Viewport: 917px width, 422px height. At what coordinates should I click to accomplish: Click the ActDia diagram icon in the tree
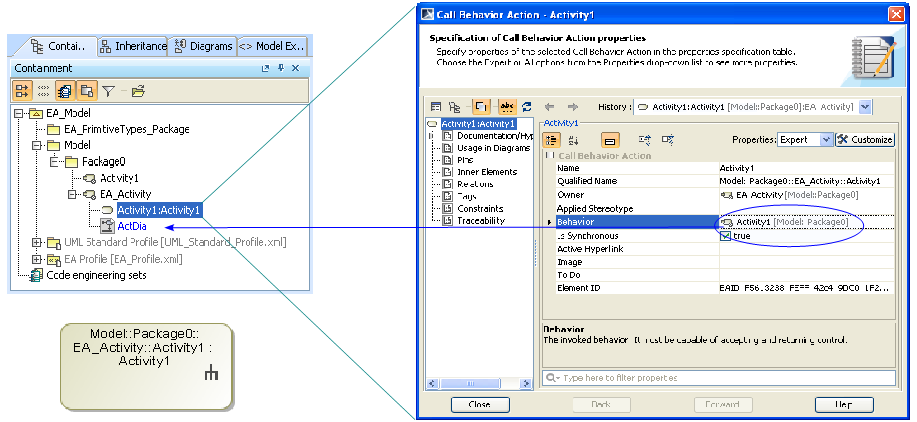[107, 226]
